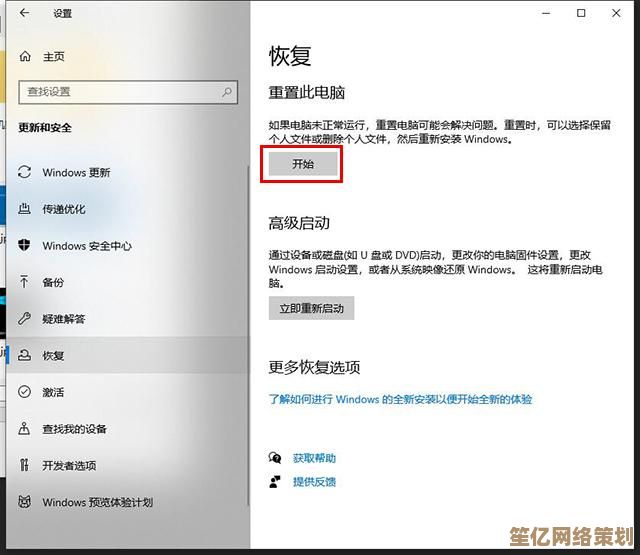Focus the 查找设置 search field

pyautogui.click(x=120, y=92)
